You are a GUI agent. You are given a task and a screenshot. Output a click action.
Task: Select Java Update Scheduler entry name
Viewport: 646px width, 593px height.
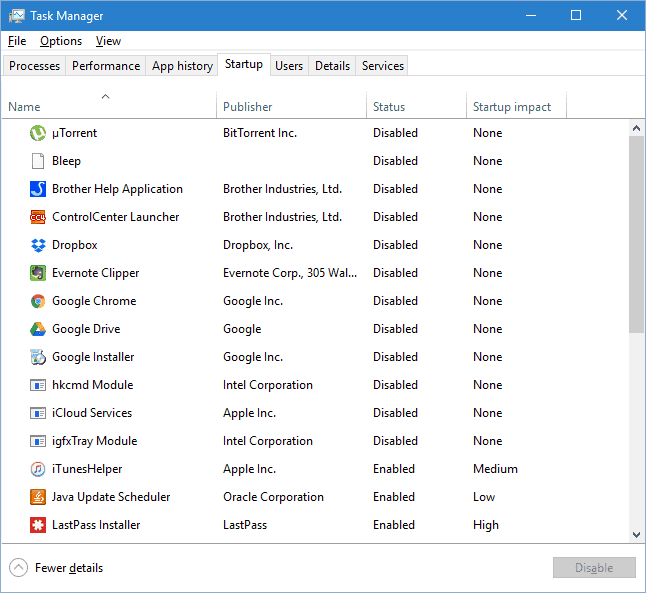(x=111, y=497)
